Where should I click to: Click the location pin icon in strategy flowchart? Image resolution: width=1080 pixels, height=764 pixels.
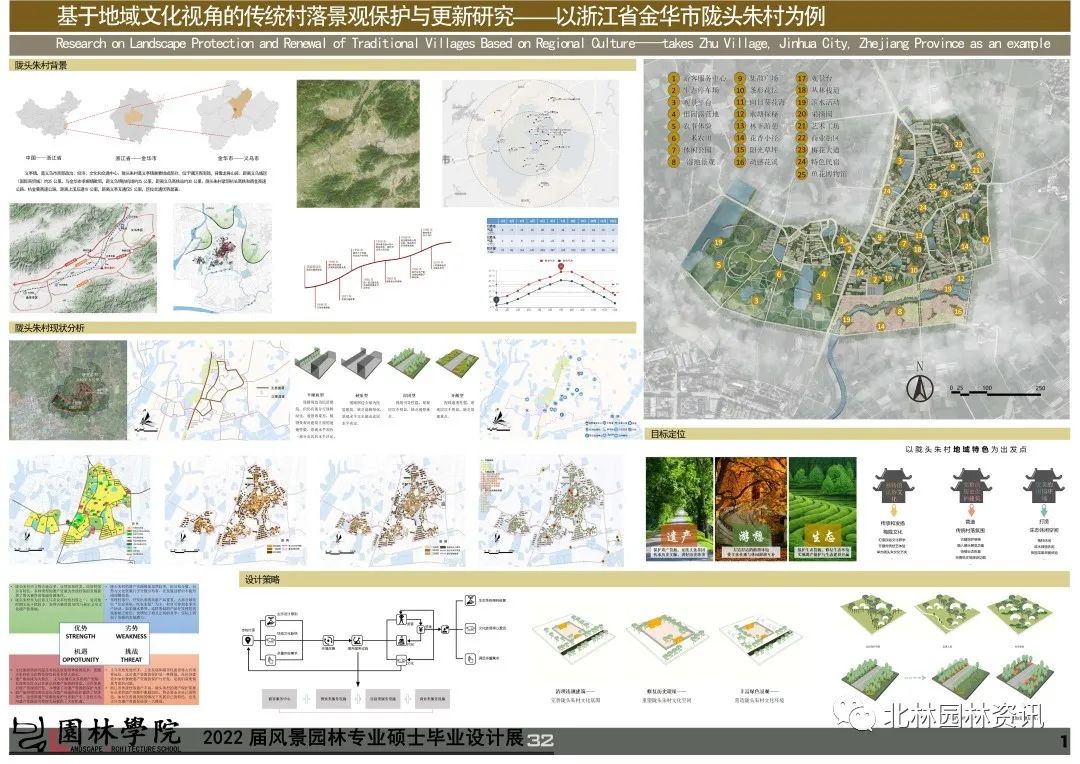tap(248, 641)
